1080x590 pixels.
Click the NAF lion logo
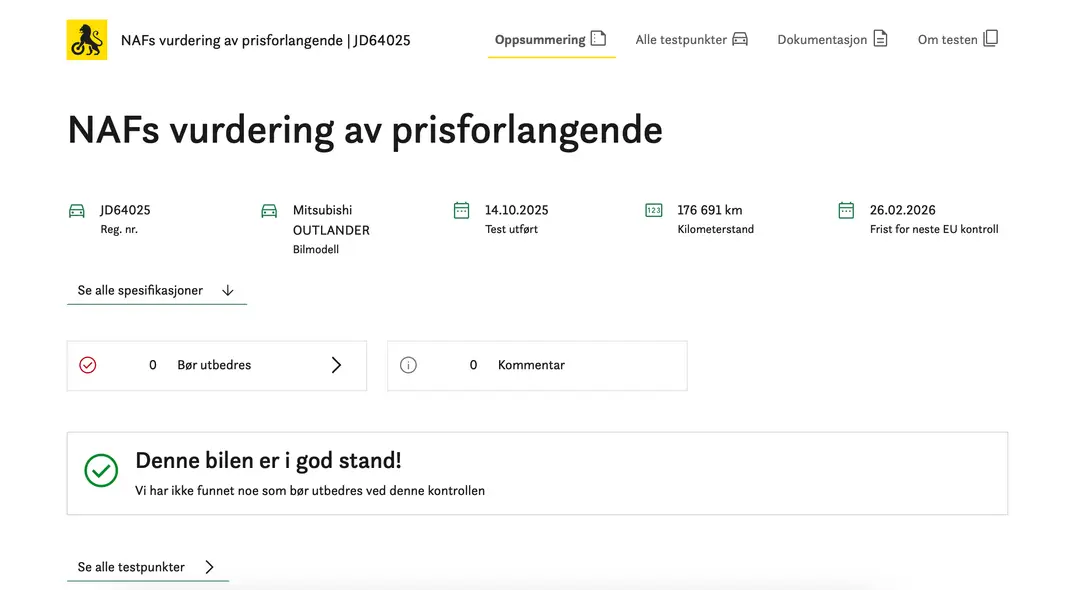pyautogui.click(x=87, y=40)
